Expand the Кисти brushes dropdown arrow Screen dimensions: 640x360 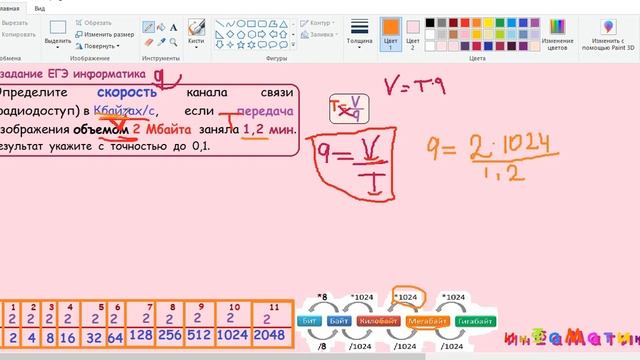tap(196, 47)
